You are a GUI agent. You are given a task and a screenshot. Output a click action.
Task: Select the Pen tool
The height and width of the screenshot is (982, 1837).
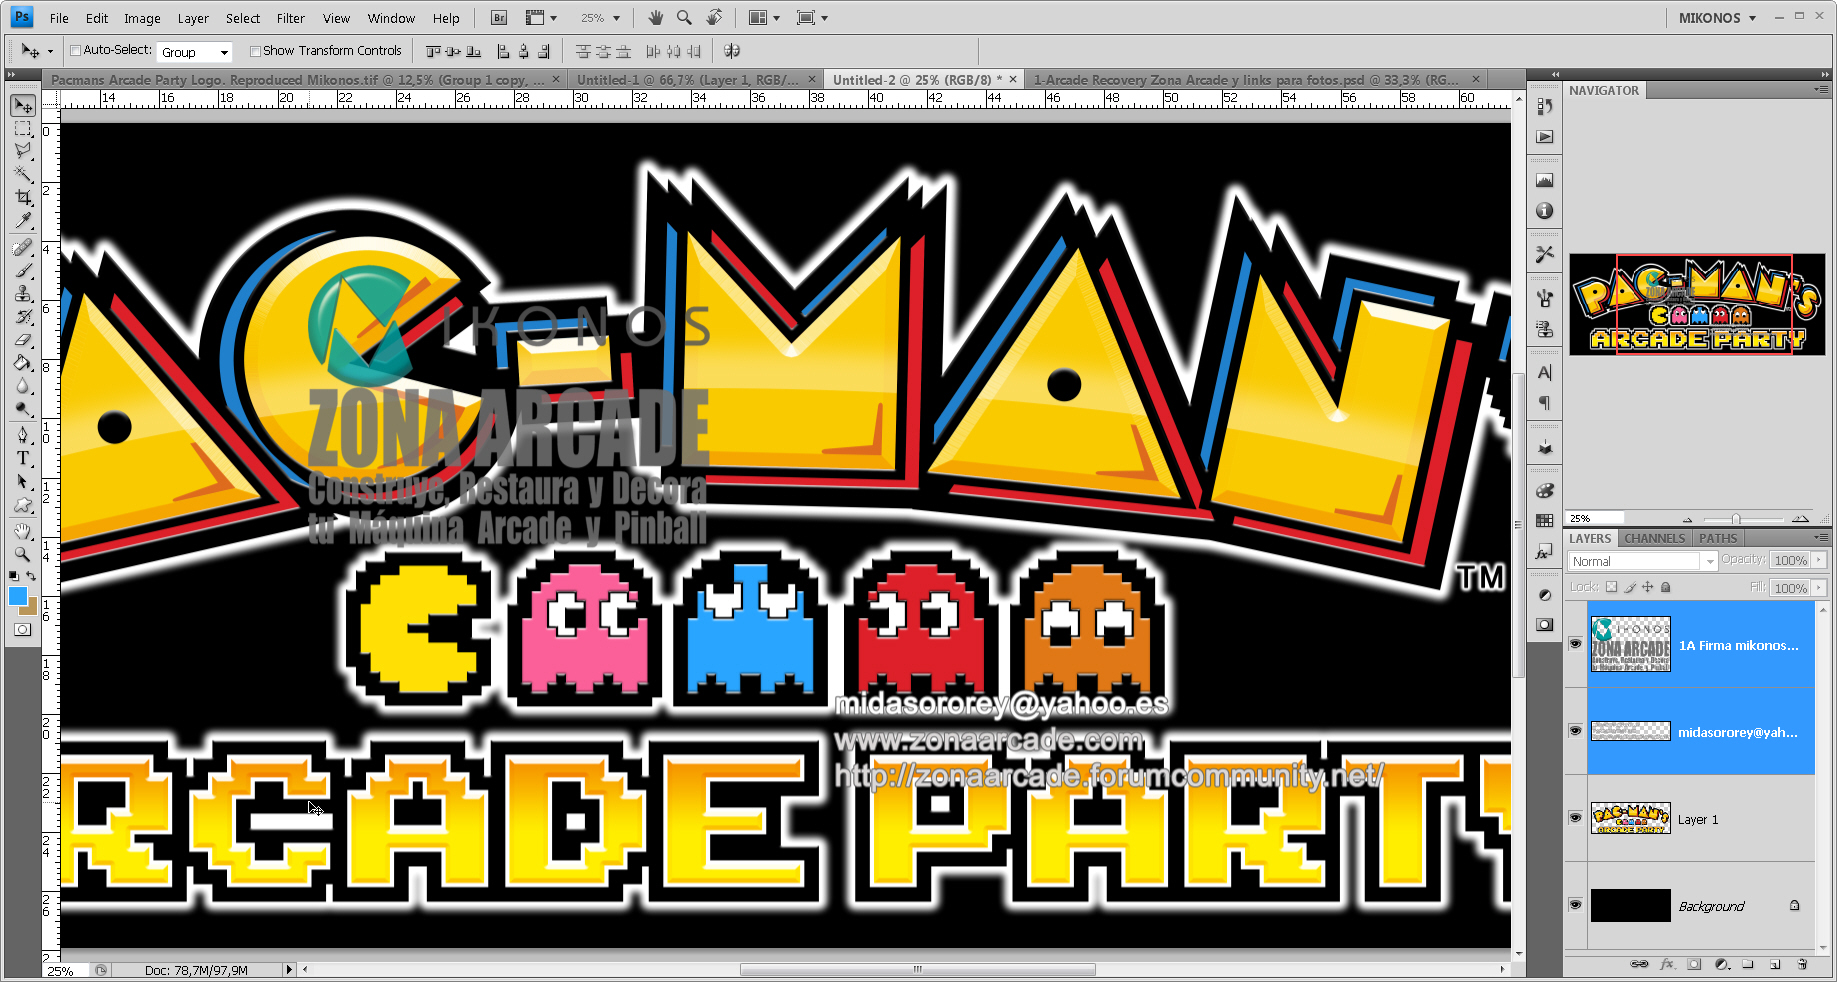click(23, 435)
